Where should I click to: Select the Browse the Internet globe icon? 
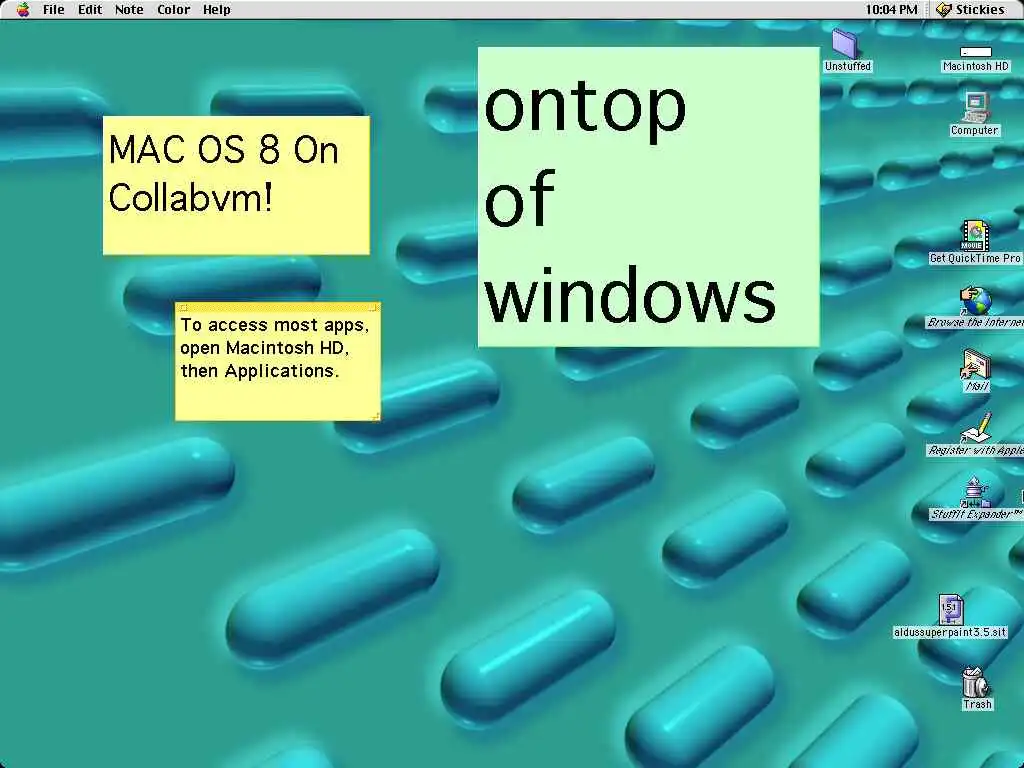(x=975, y=300)
